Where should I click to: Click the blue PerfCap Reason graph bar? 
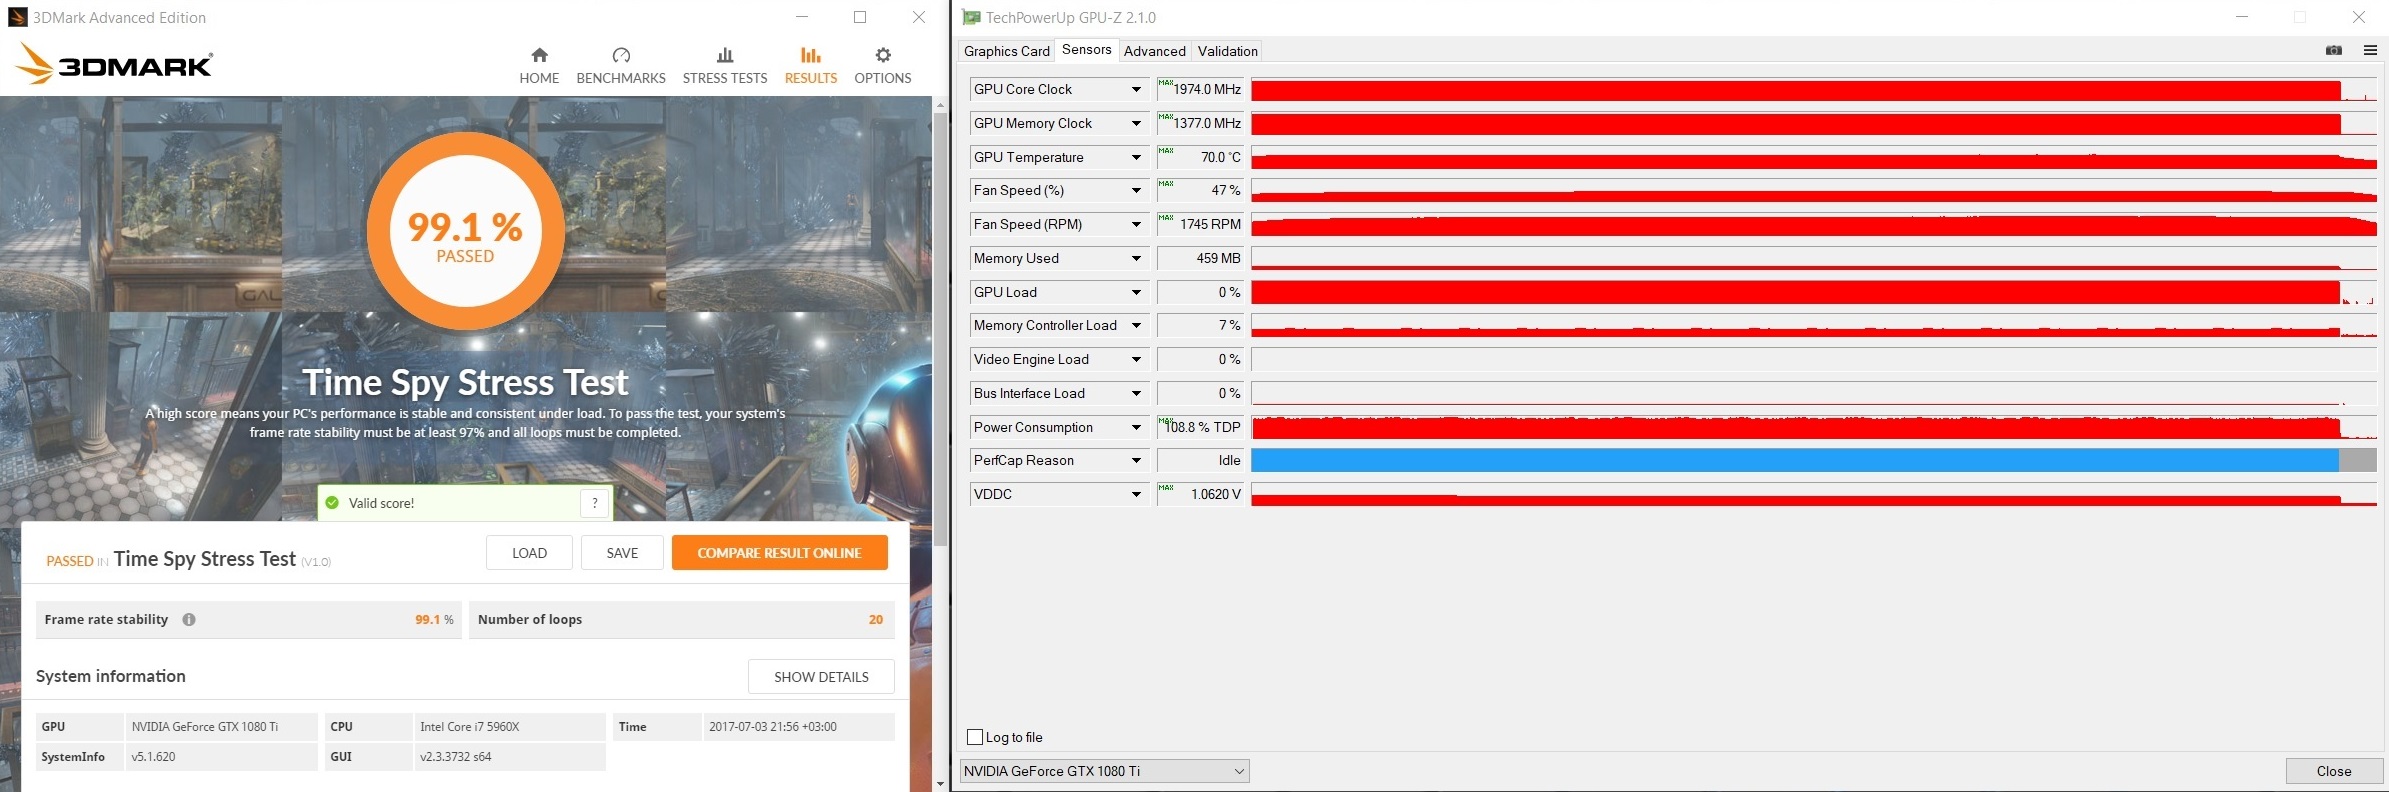1795,460
